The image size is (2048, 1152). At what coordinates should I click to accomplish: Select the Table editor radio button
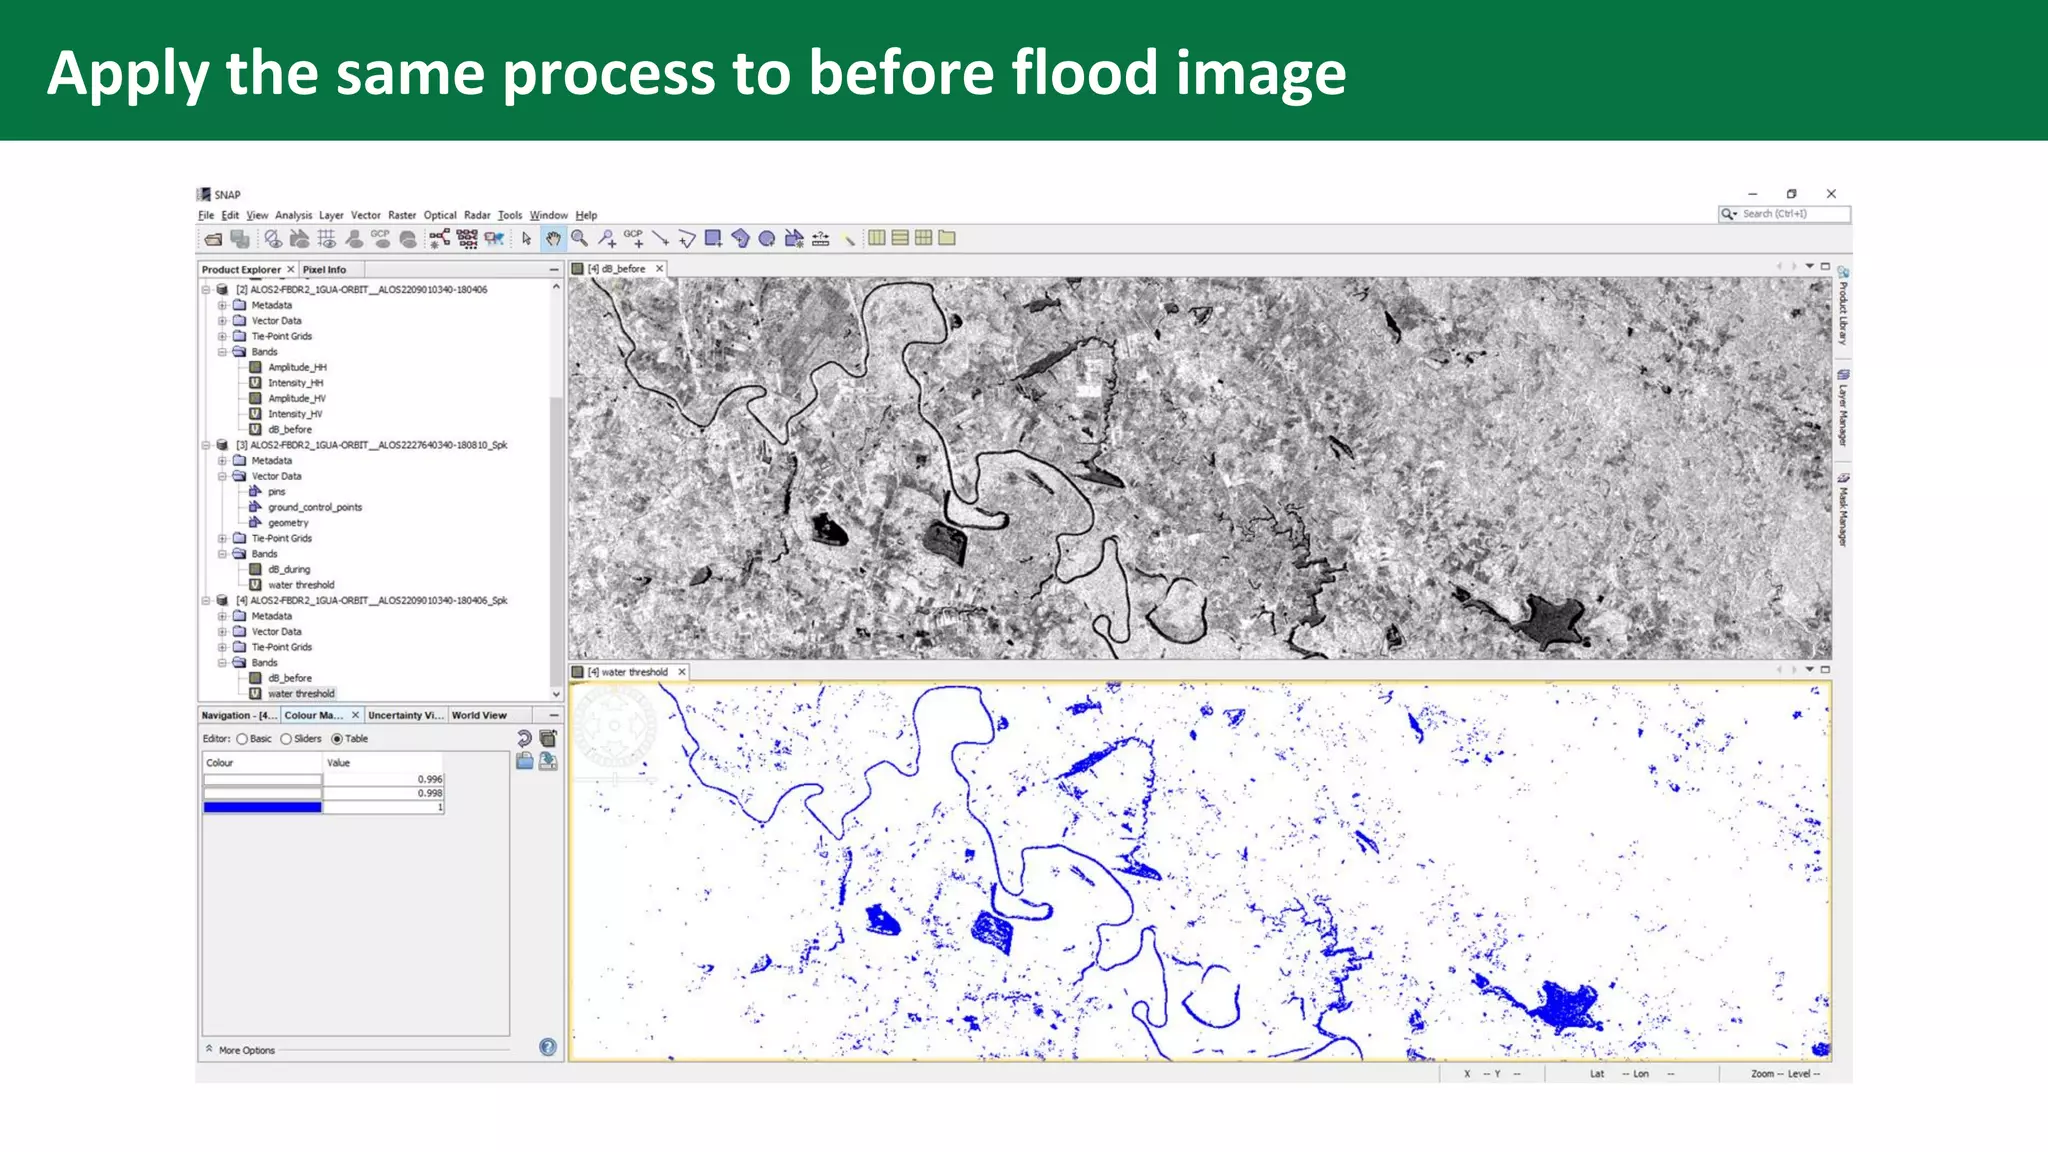click(337, 739)
